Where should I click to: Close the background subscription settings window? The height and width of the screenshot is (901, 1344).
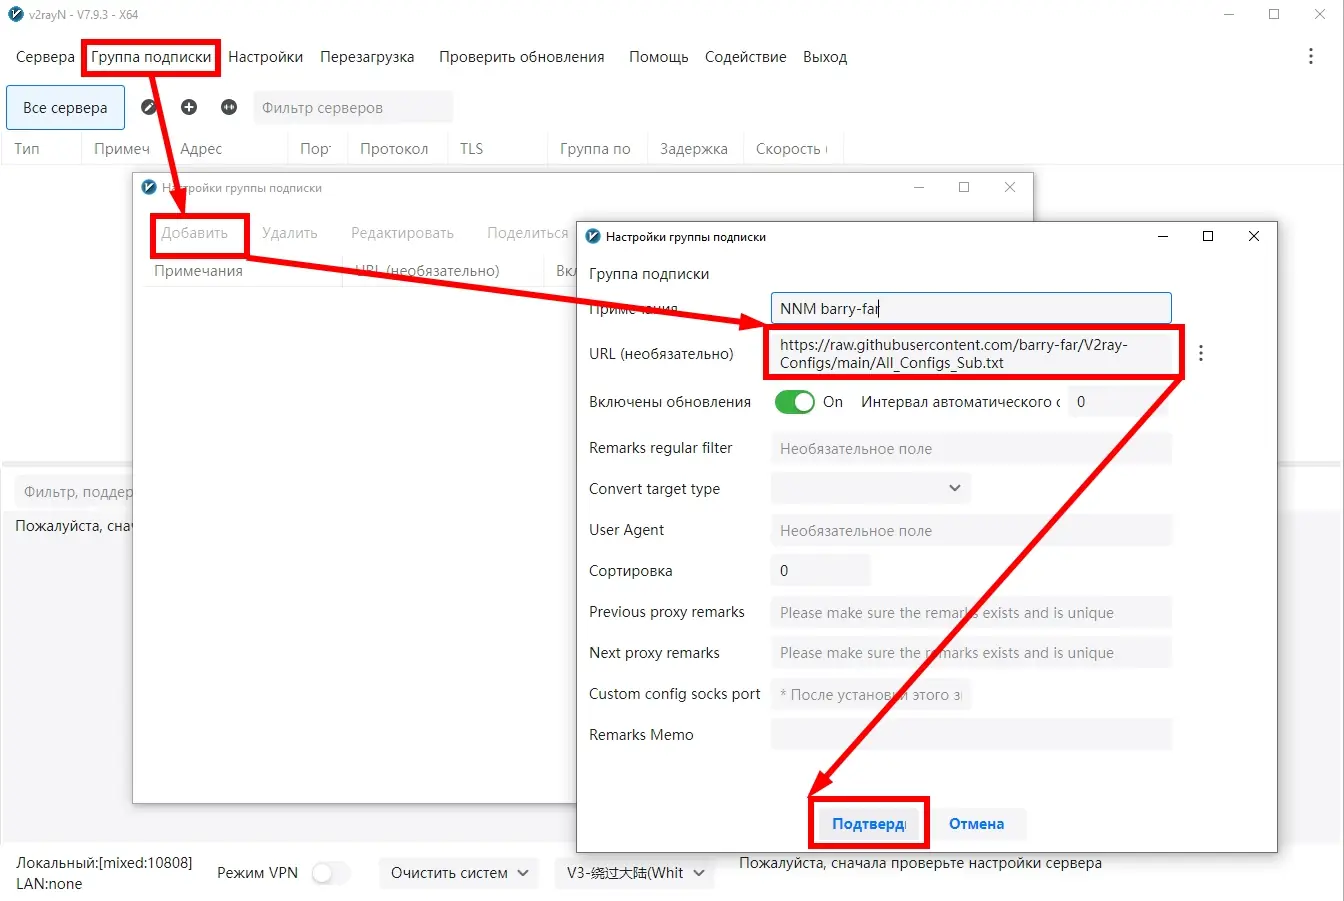(1010, 187)
